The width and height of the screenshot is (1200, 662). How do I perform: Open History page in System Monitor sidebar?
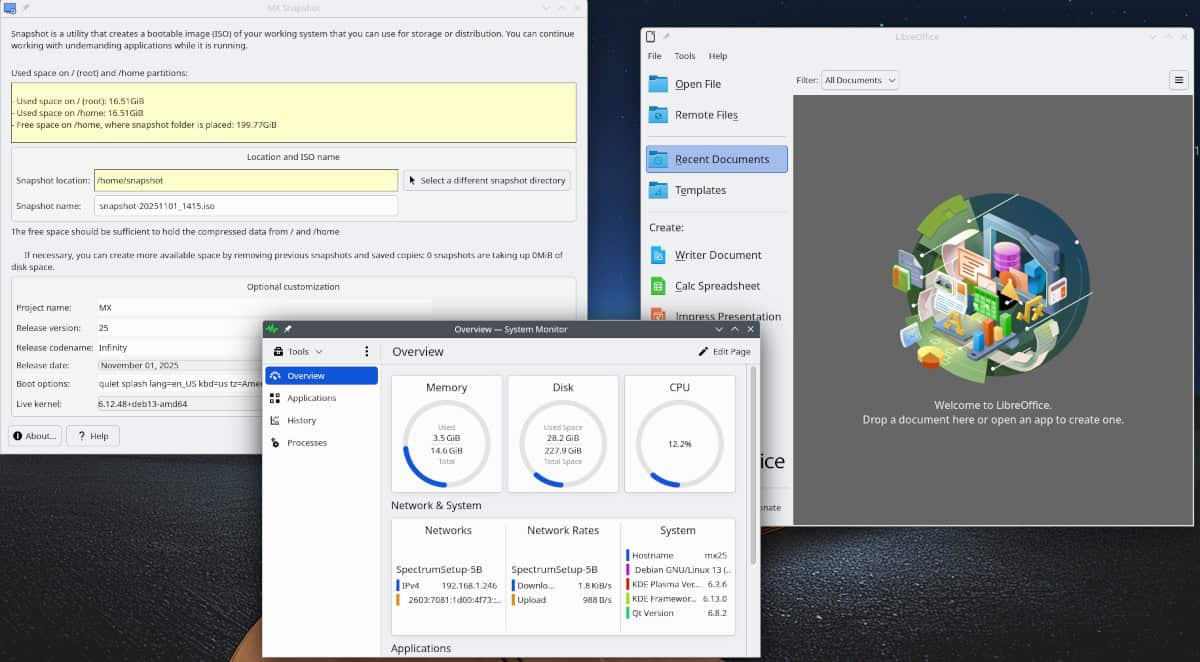tap(321, 420)
